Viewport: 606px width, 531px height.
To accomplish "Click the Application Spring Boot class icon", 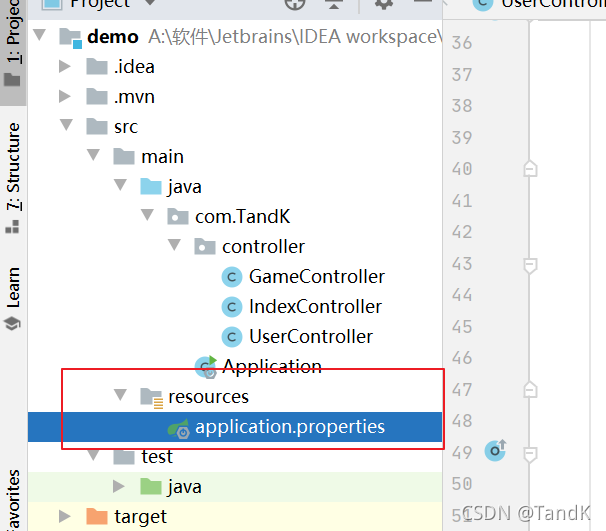I will coord(206,367).
